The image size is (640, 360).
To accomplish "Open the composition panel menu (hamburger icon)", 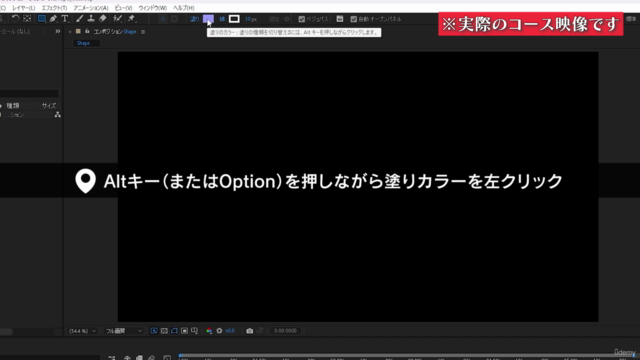I will (x=143, y=32).
